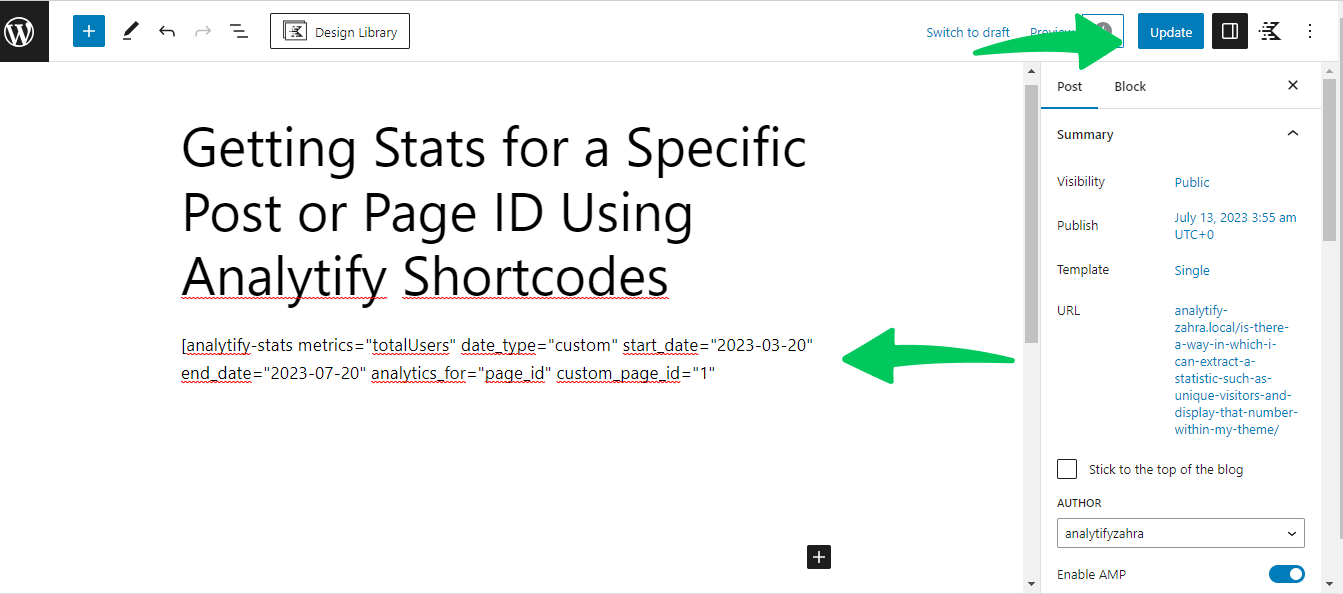Viewport: 1343px width, 594px height.
Task: Collapse the Summary section chevron
Action: tap(1292, 133)
